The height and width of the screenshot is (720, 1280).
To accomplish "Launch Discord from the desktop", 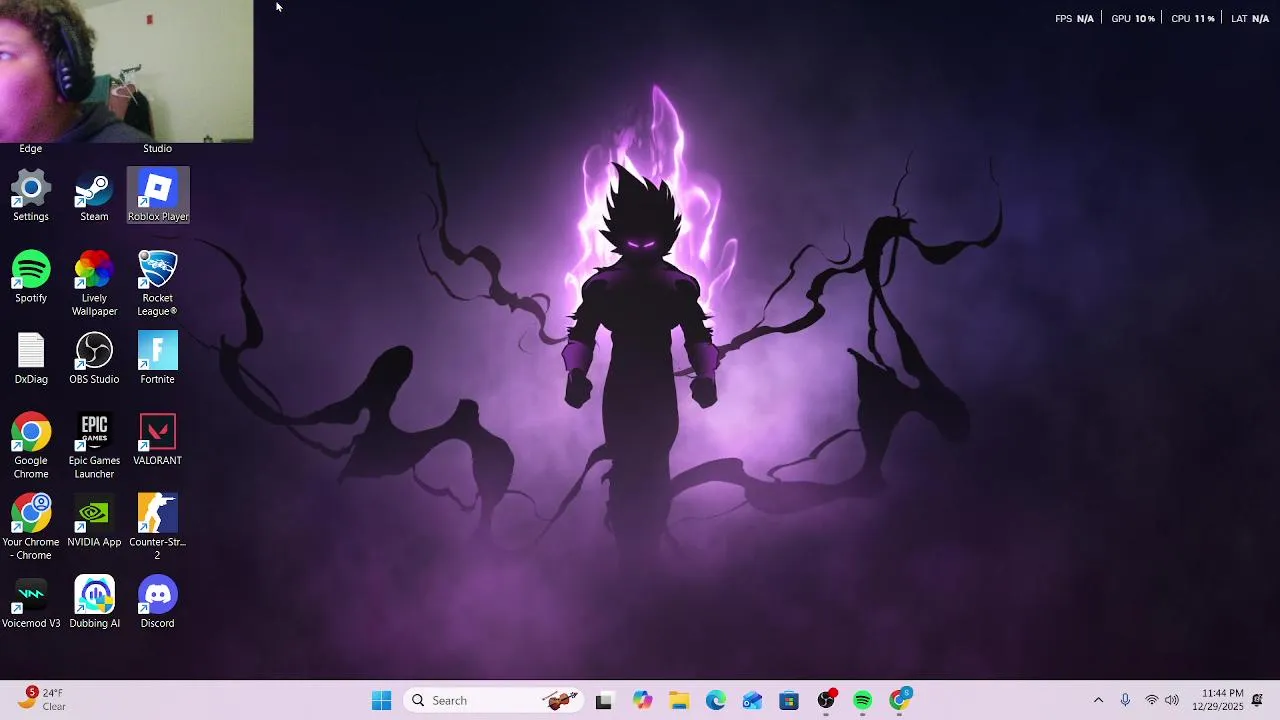I will (157, 603).
